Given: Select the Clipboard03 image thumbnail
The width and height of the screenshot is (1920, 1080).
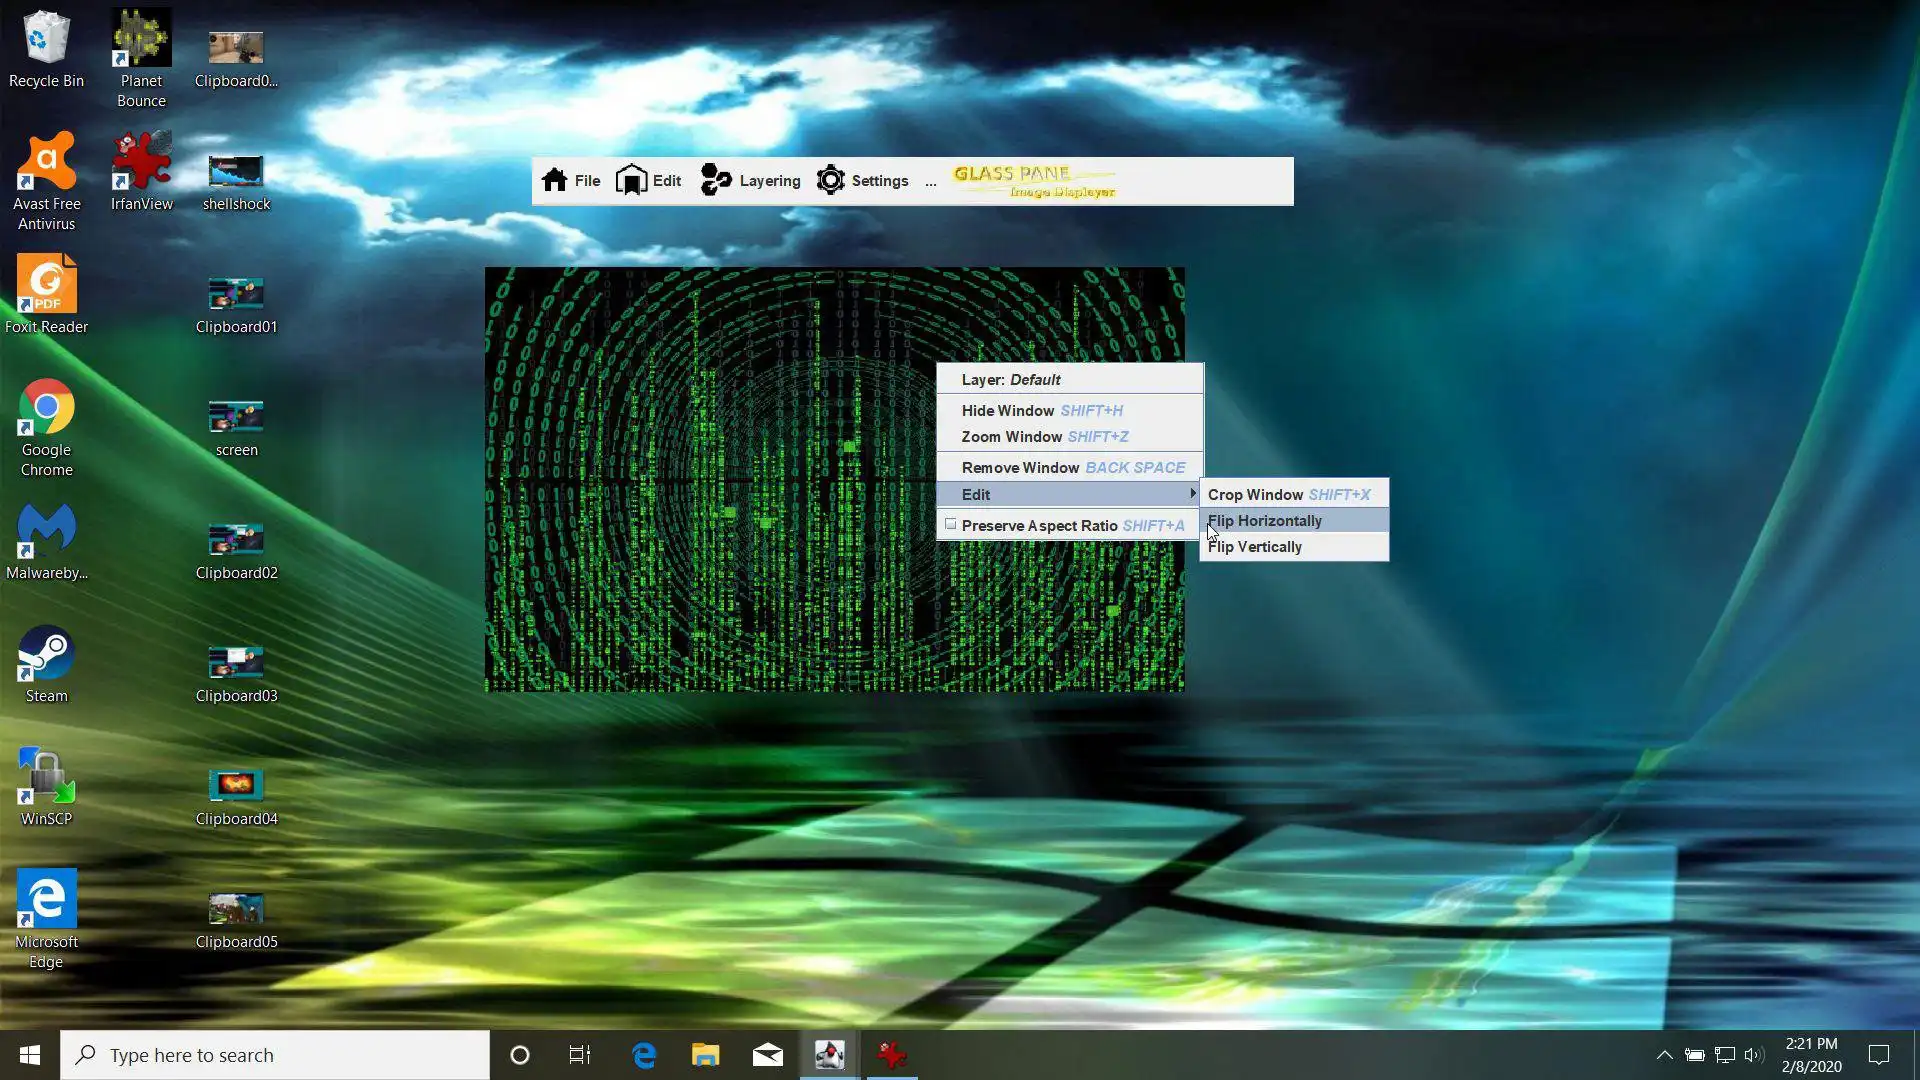Looking at the screenshot, I should tap(236, 663).
